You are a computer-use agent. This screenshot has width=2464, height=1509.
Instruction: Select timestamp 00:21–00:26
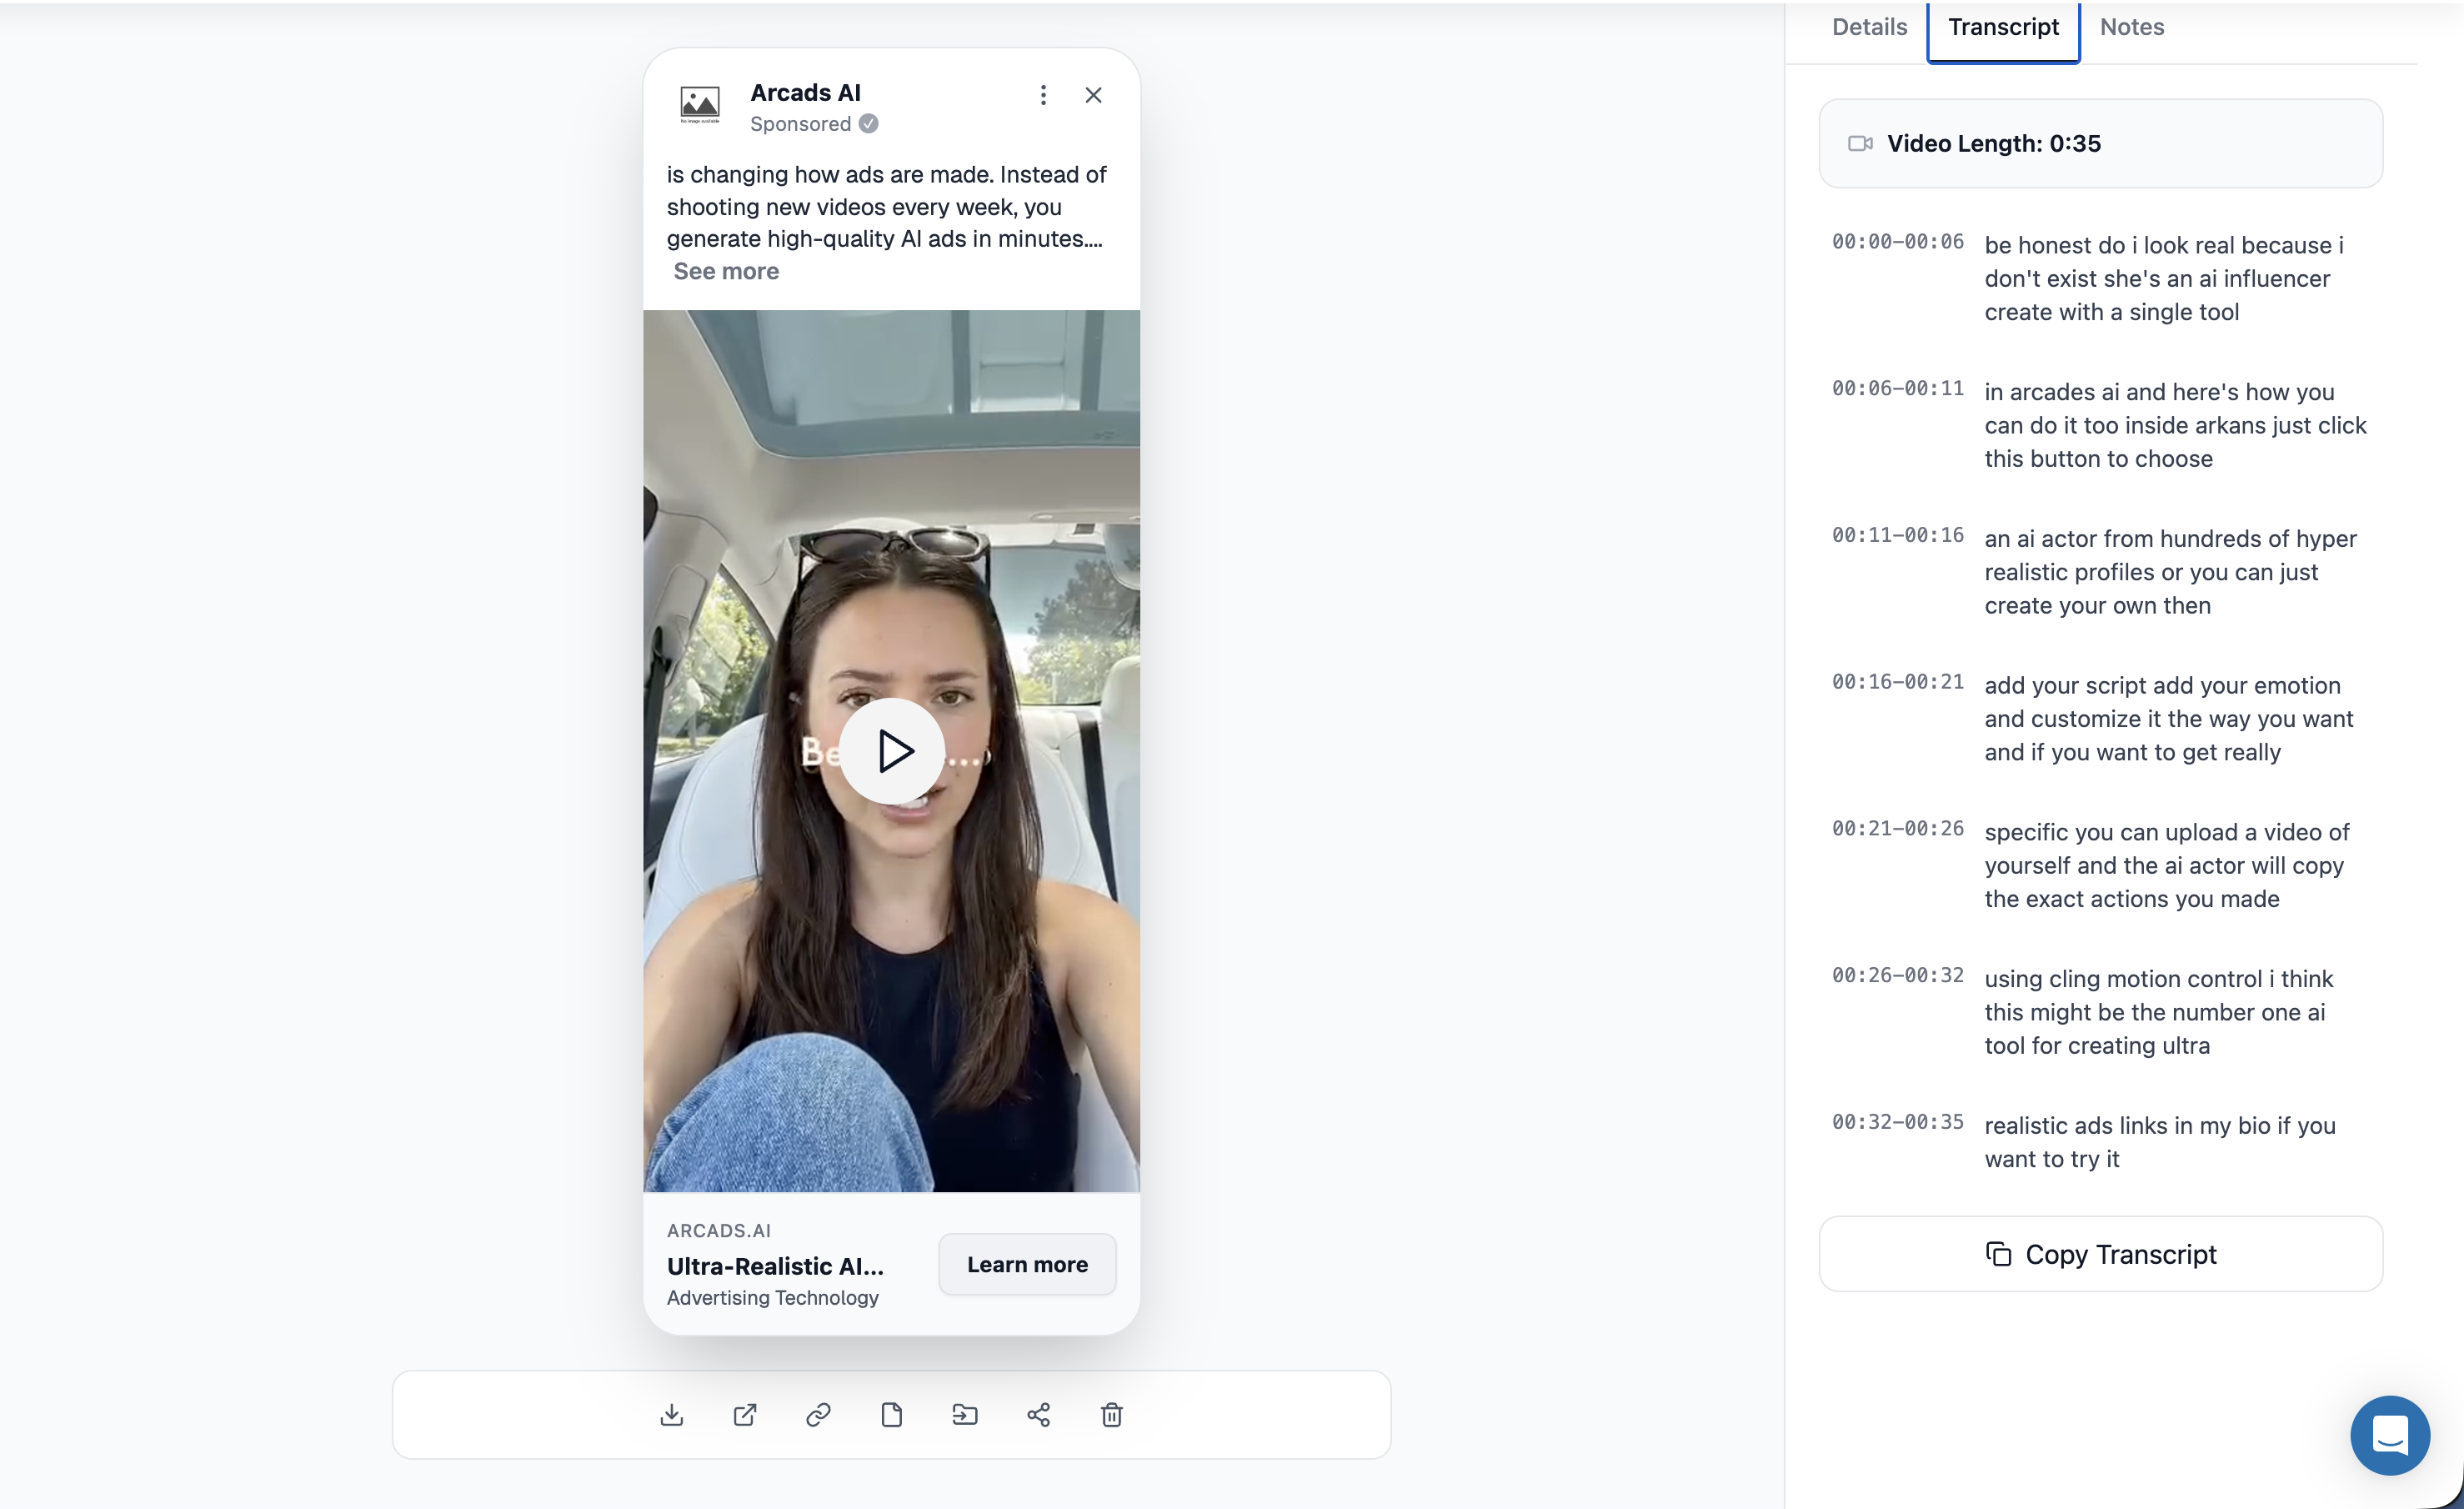pyautogui.click(x=1897, y=828)
